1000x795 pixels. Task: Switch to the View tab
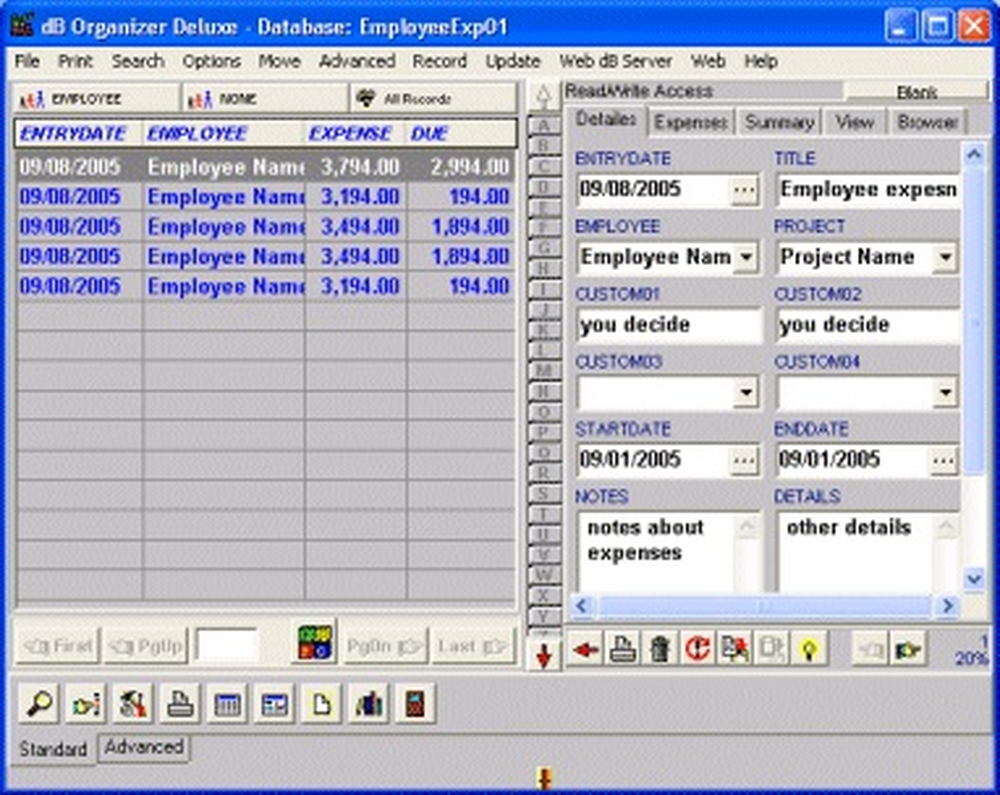click(855, 122)
